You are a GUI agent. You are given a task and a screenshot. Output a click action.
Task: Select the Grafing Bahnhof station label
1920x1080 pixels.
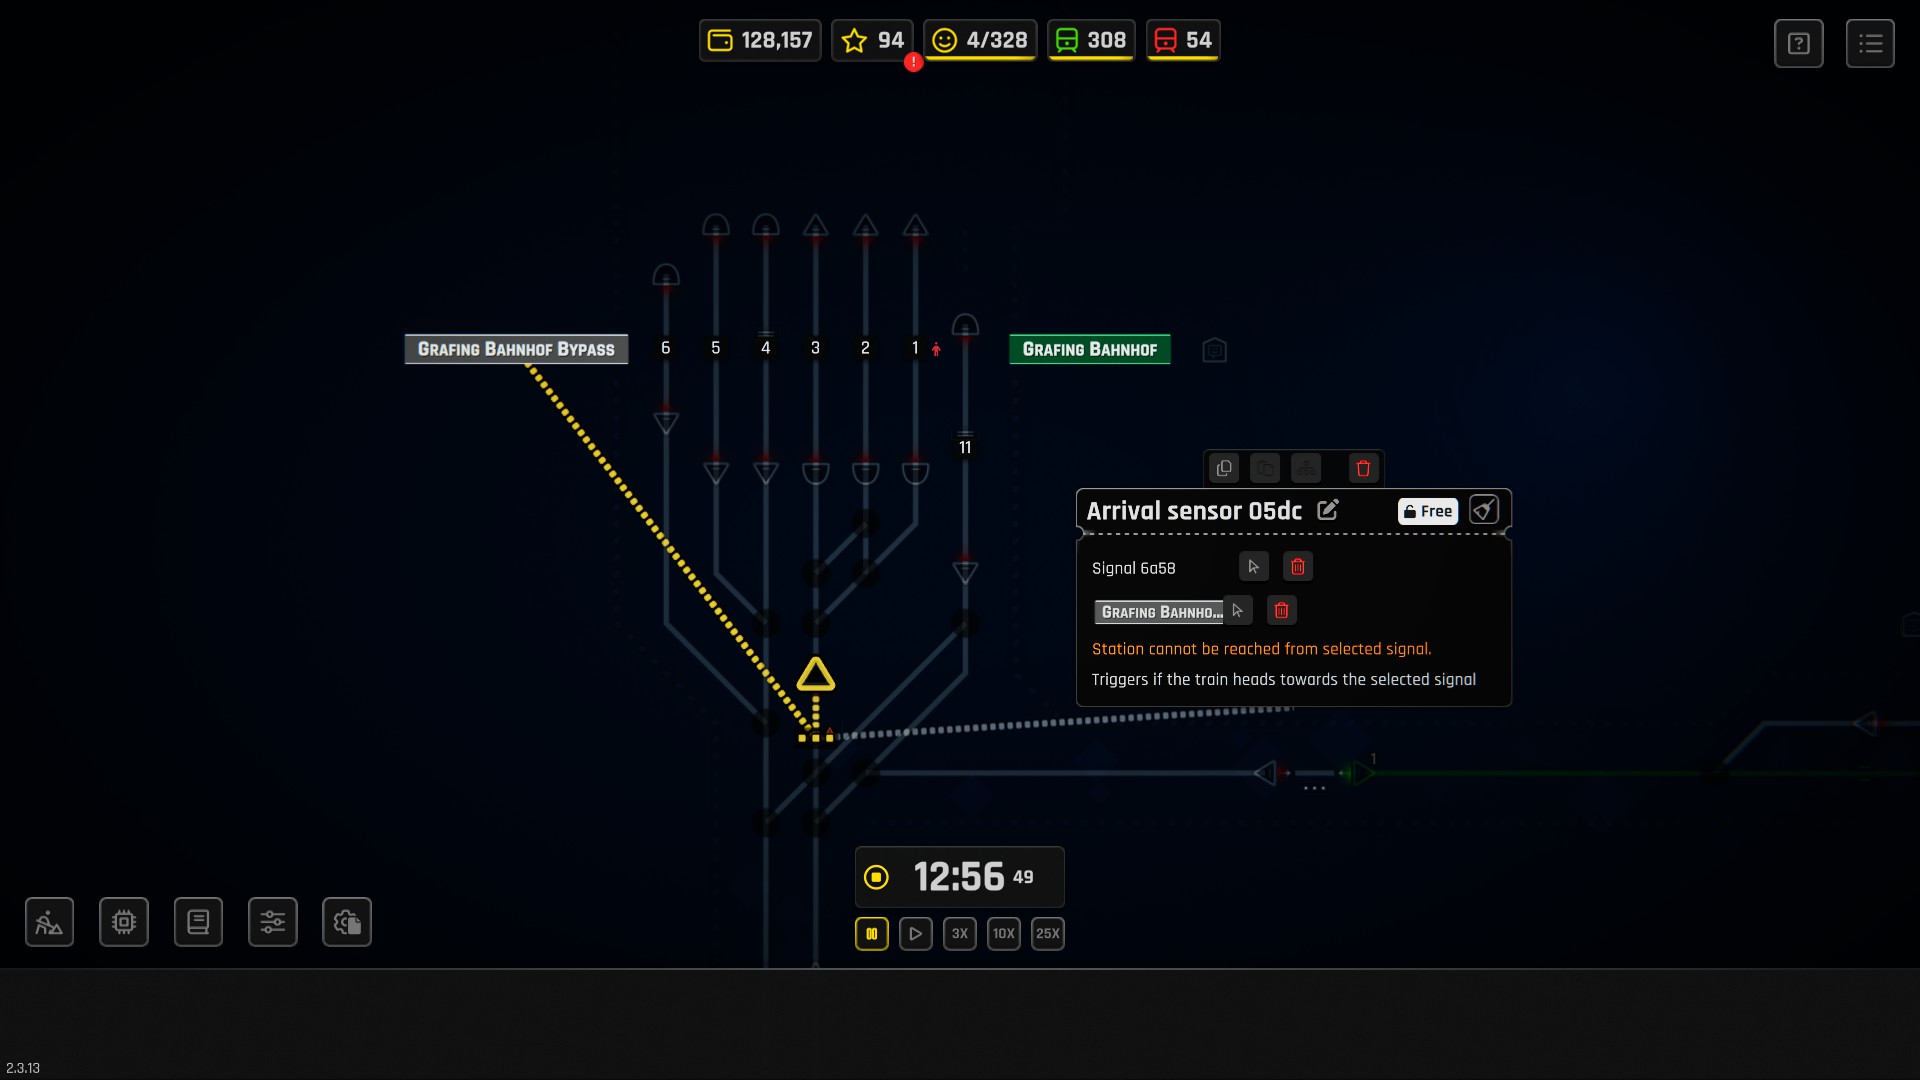[x=1089, y=349]
